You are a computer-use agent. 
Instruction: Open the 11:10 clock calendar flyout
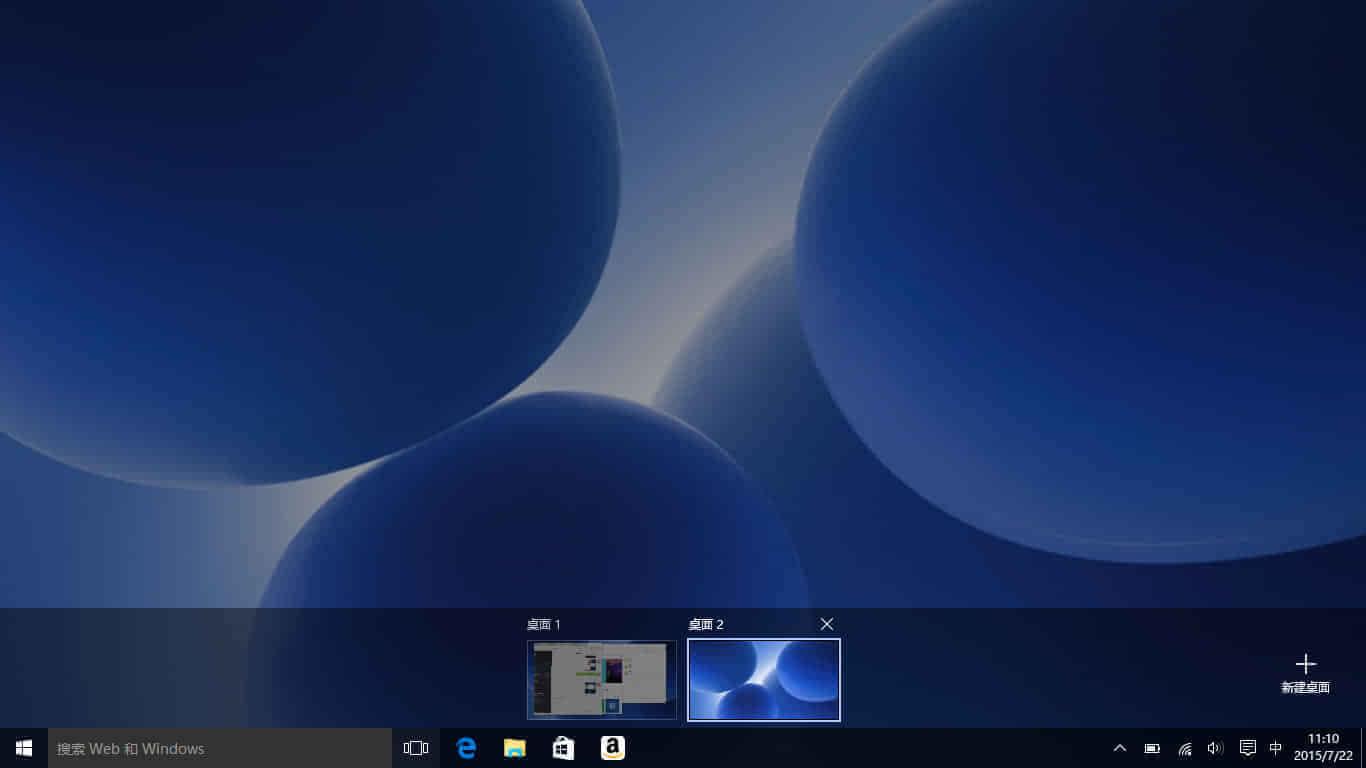1323,747
